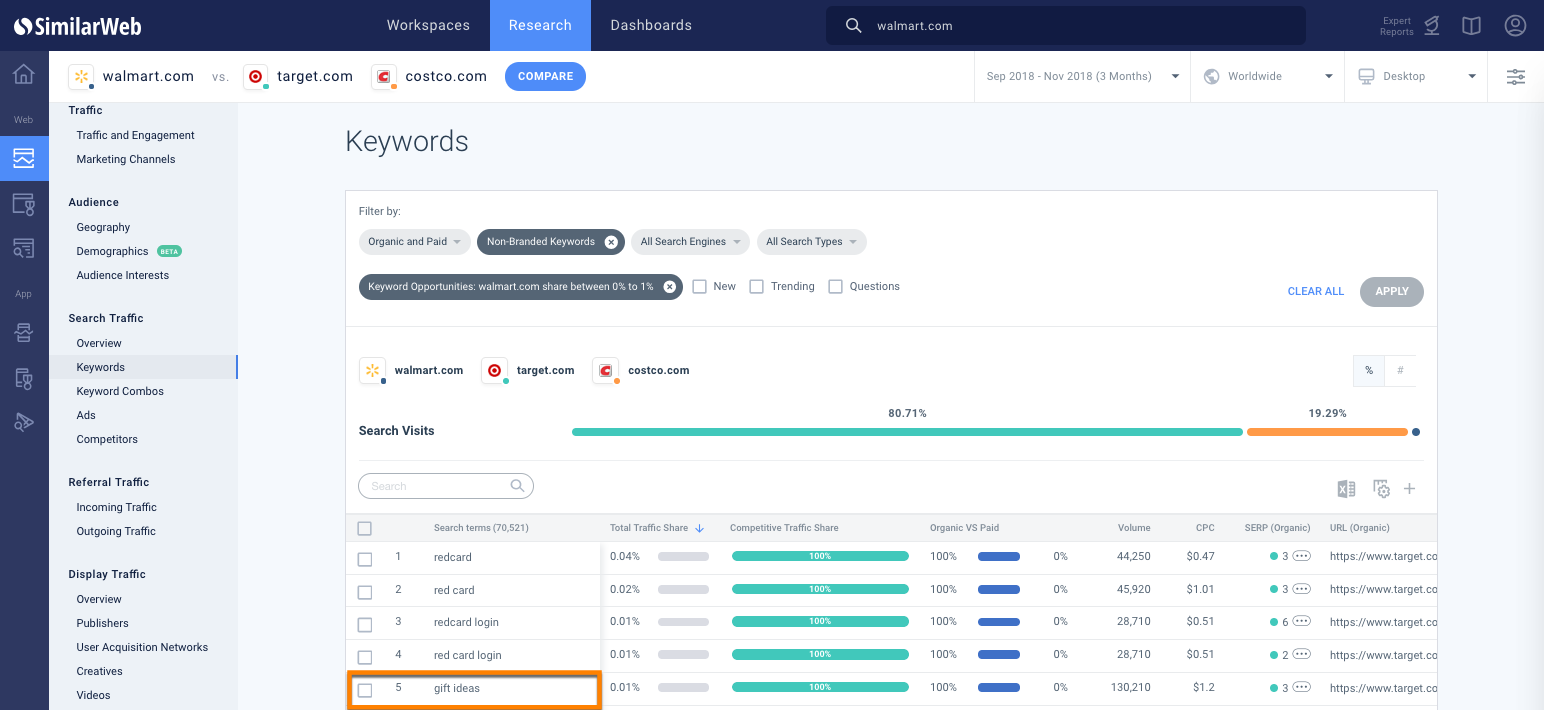Toggle select-all checkbox in table header

click(365, 528)
